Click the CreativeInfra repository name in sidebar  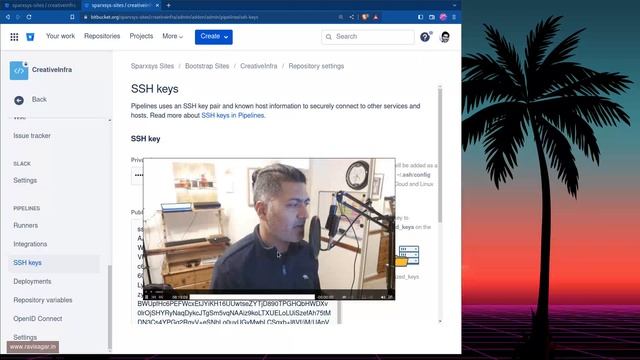click(52, 70)
